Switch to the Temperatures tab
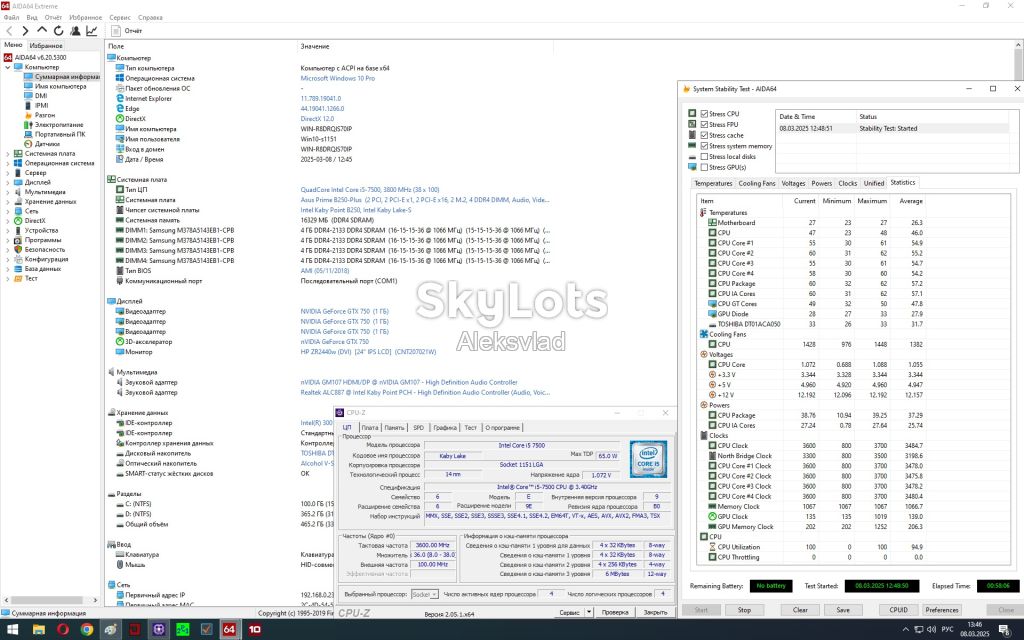 click(713, 184)
